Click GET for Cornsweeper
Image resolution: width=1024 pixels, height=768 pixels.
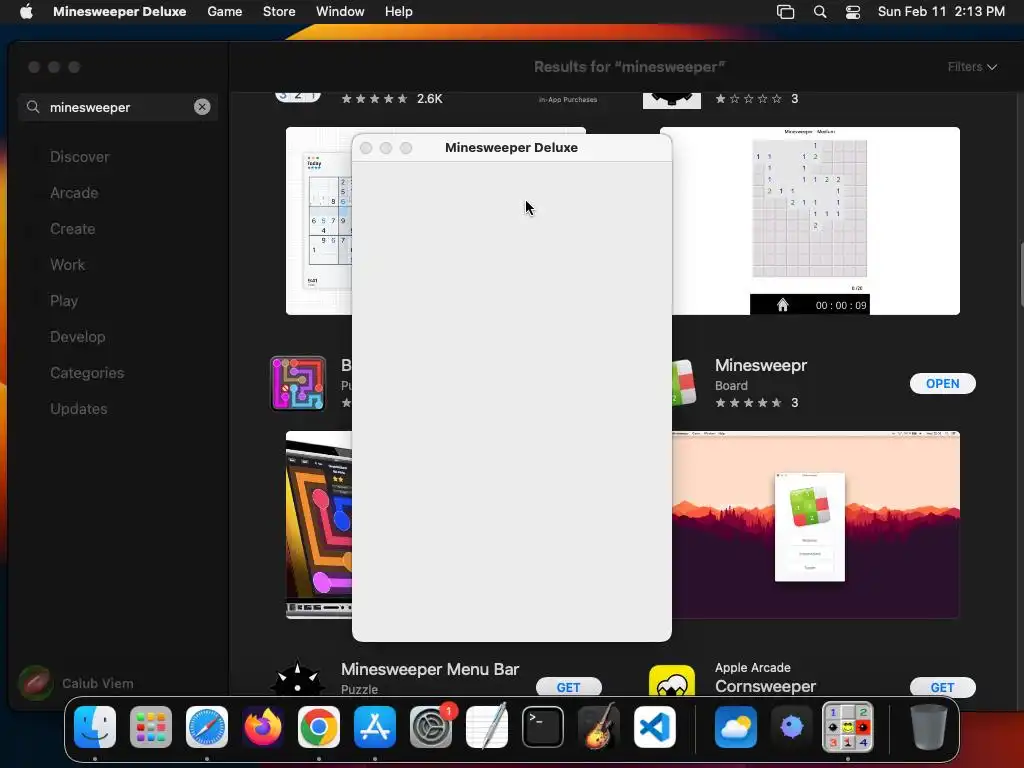tap(942, 687)
